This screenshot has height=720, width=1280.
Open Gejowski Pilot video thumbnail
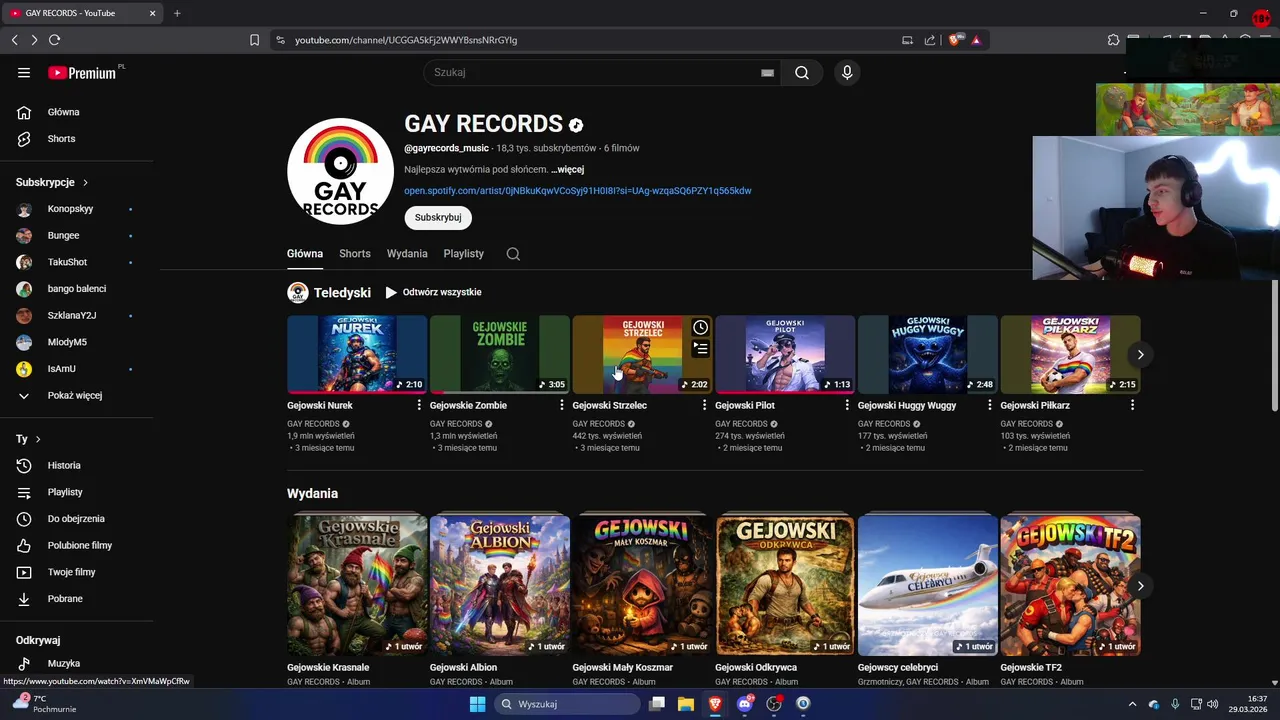[785, 355]
